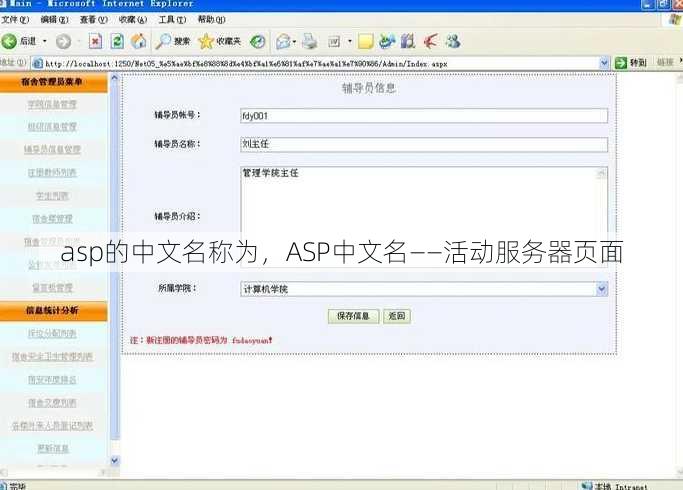Click the toolbar icon left of red bird
Viewport: 683px width, 490px height.
tap(408, 41)
